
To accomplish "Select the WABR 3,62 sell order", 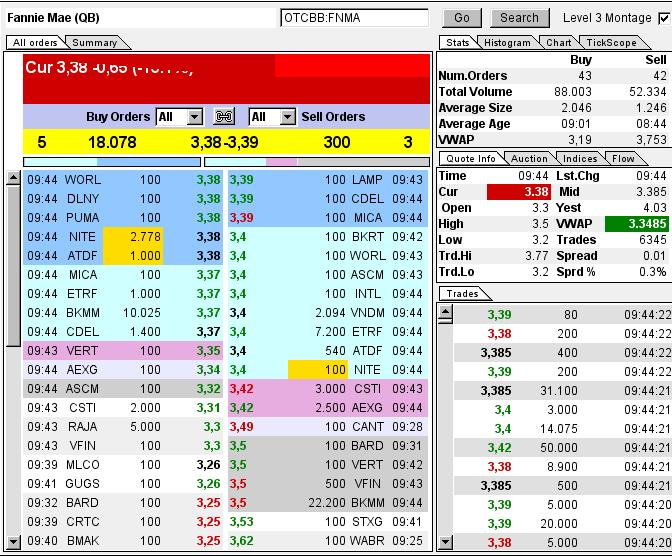I will (328, 541).
